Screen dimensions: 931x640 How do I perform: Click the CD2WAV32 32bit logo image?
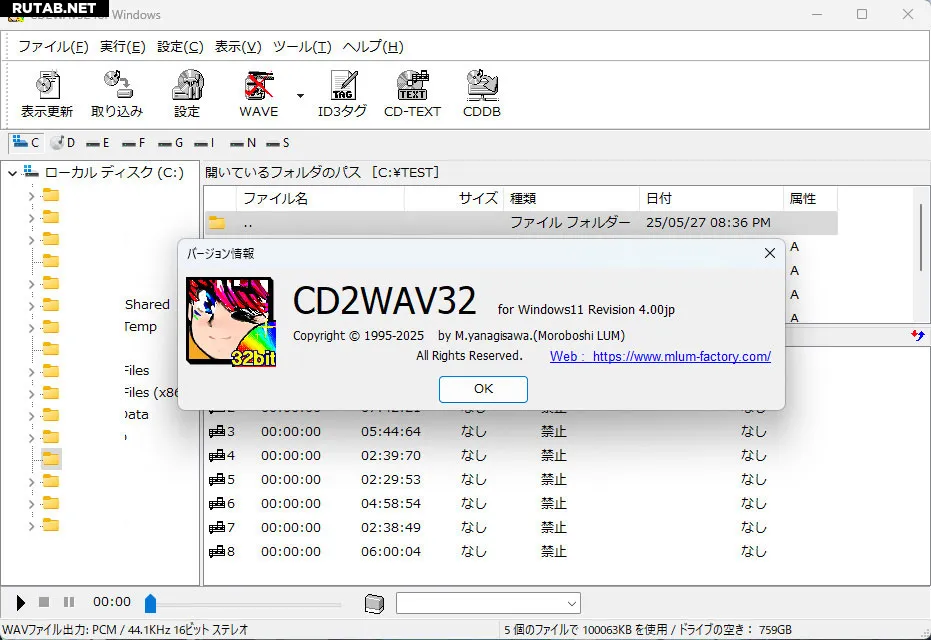click(230, 321)
